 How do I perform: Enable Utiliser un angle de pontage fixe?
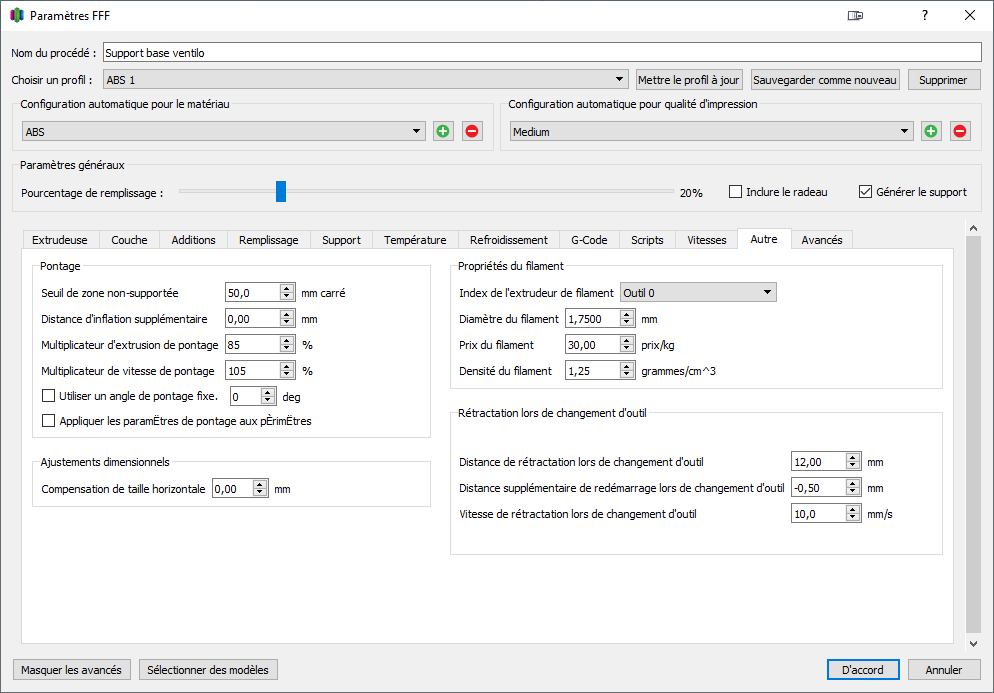(x=48, y=396)
